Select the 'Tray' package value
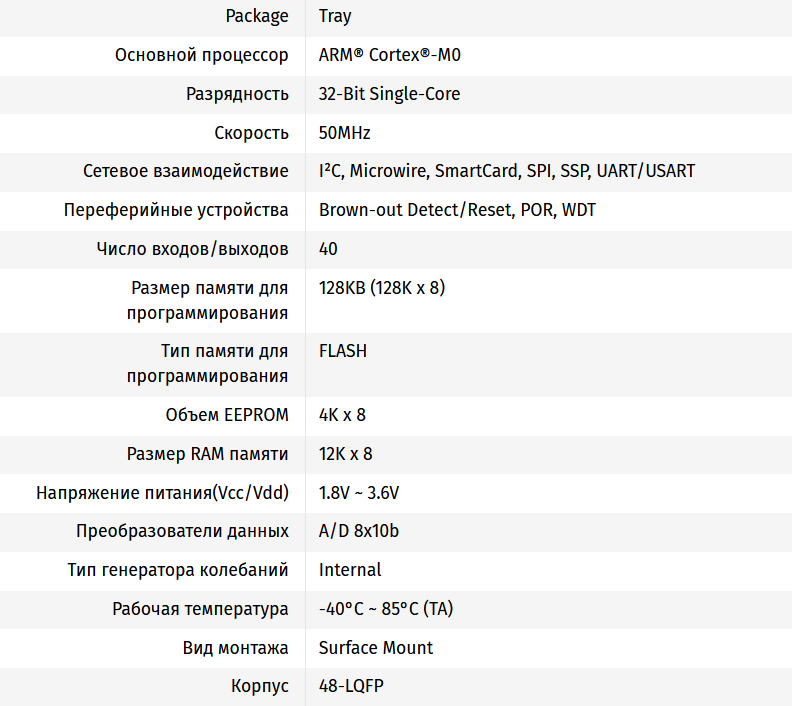This screenshot has height=706, width=792. [x=335, y=16]
